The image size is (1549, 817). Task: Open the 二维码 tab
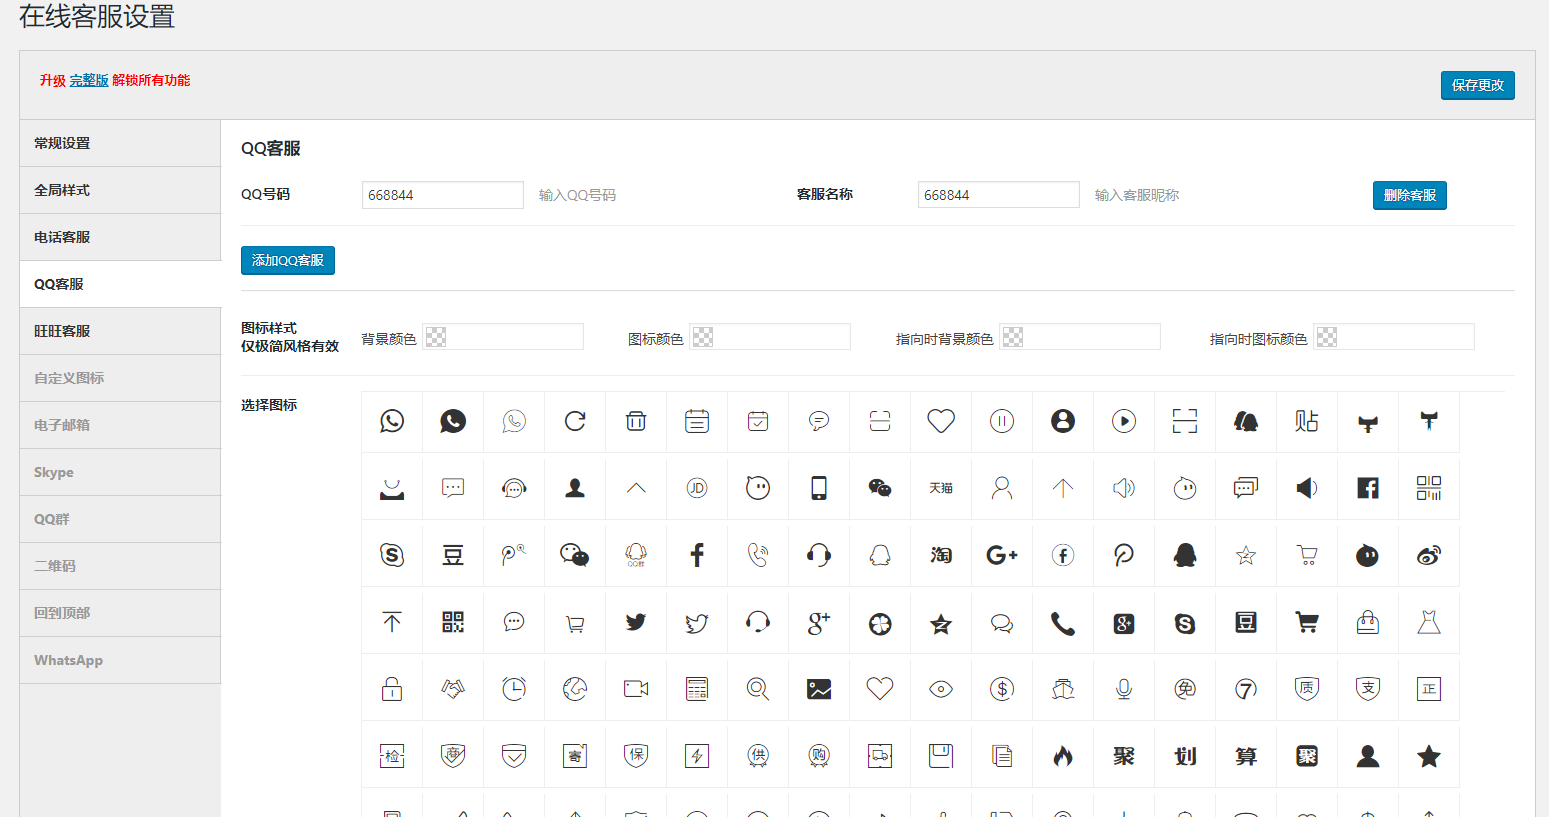[x=120, y=566]
